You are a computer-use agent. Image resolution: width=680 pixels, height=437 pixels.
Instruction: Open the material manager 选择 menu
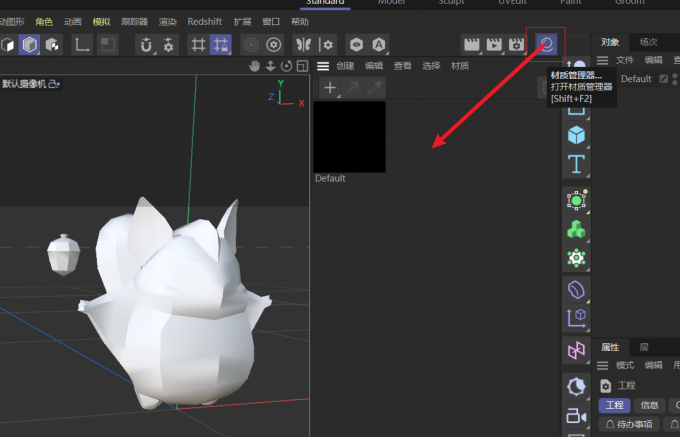pos(431,66)
